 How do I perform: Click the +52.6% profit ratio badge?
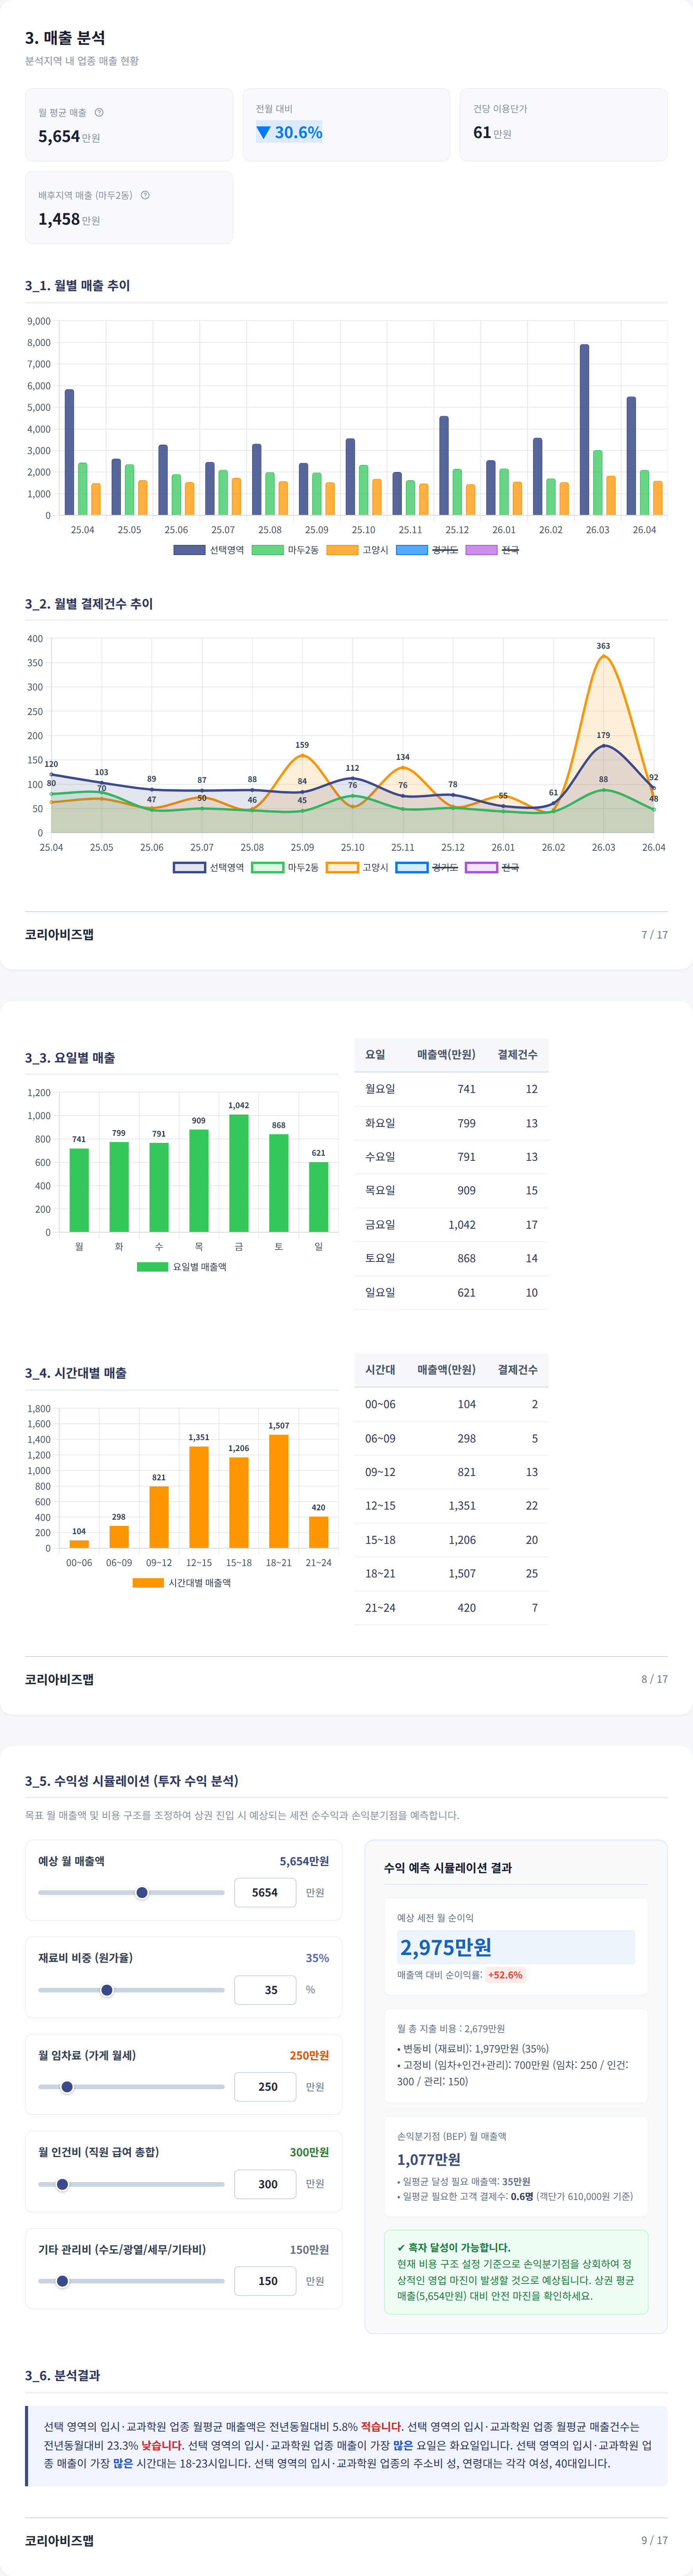click(x=505, y=1975)
